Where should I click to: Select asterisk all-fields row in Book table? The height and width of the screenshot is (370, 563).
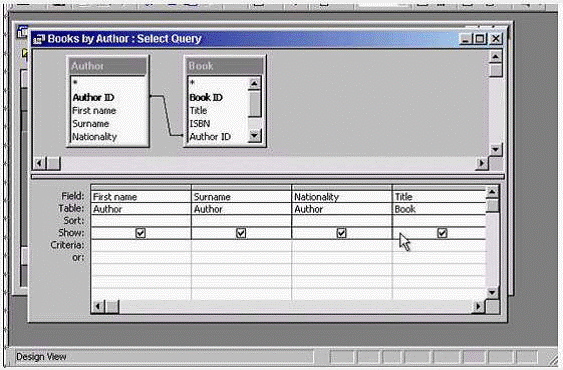tap(192, 84)
